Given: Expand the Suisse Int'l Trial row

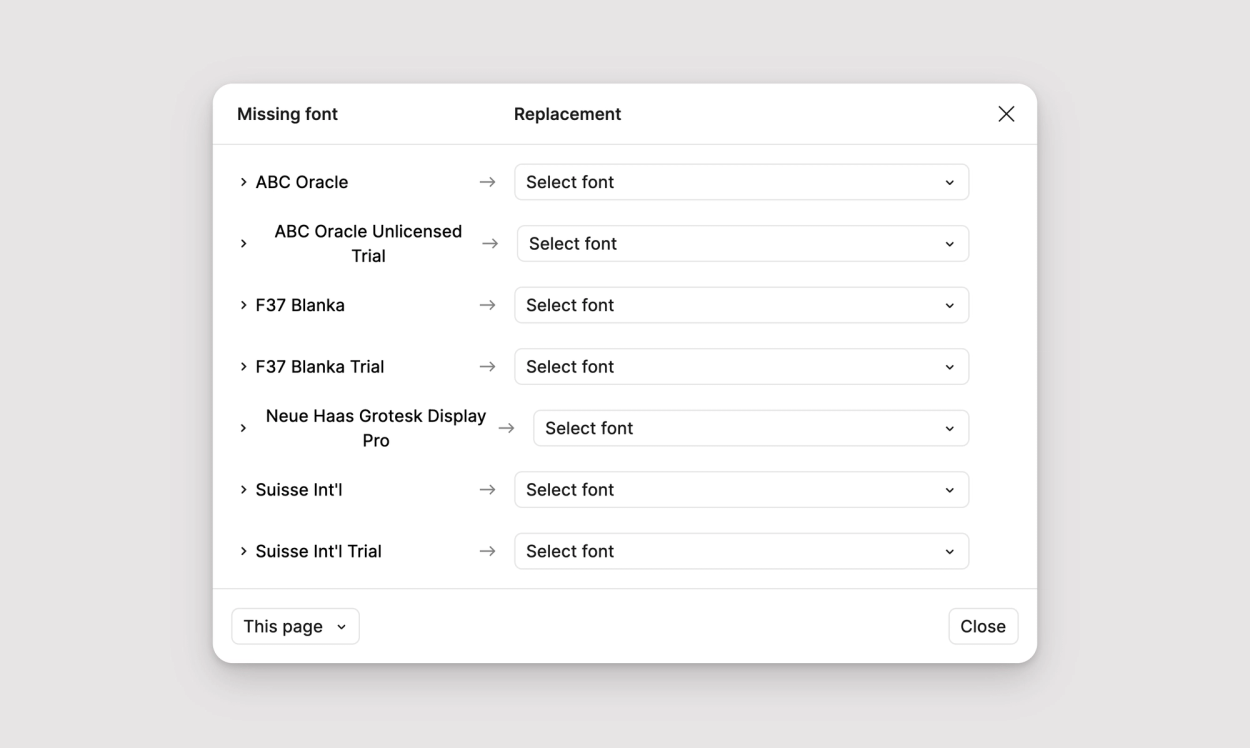Looking at the screenshot, I should coord(243,551).
